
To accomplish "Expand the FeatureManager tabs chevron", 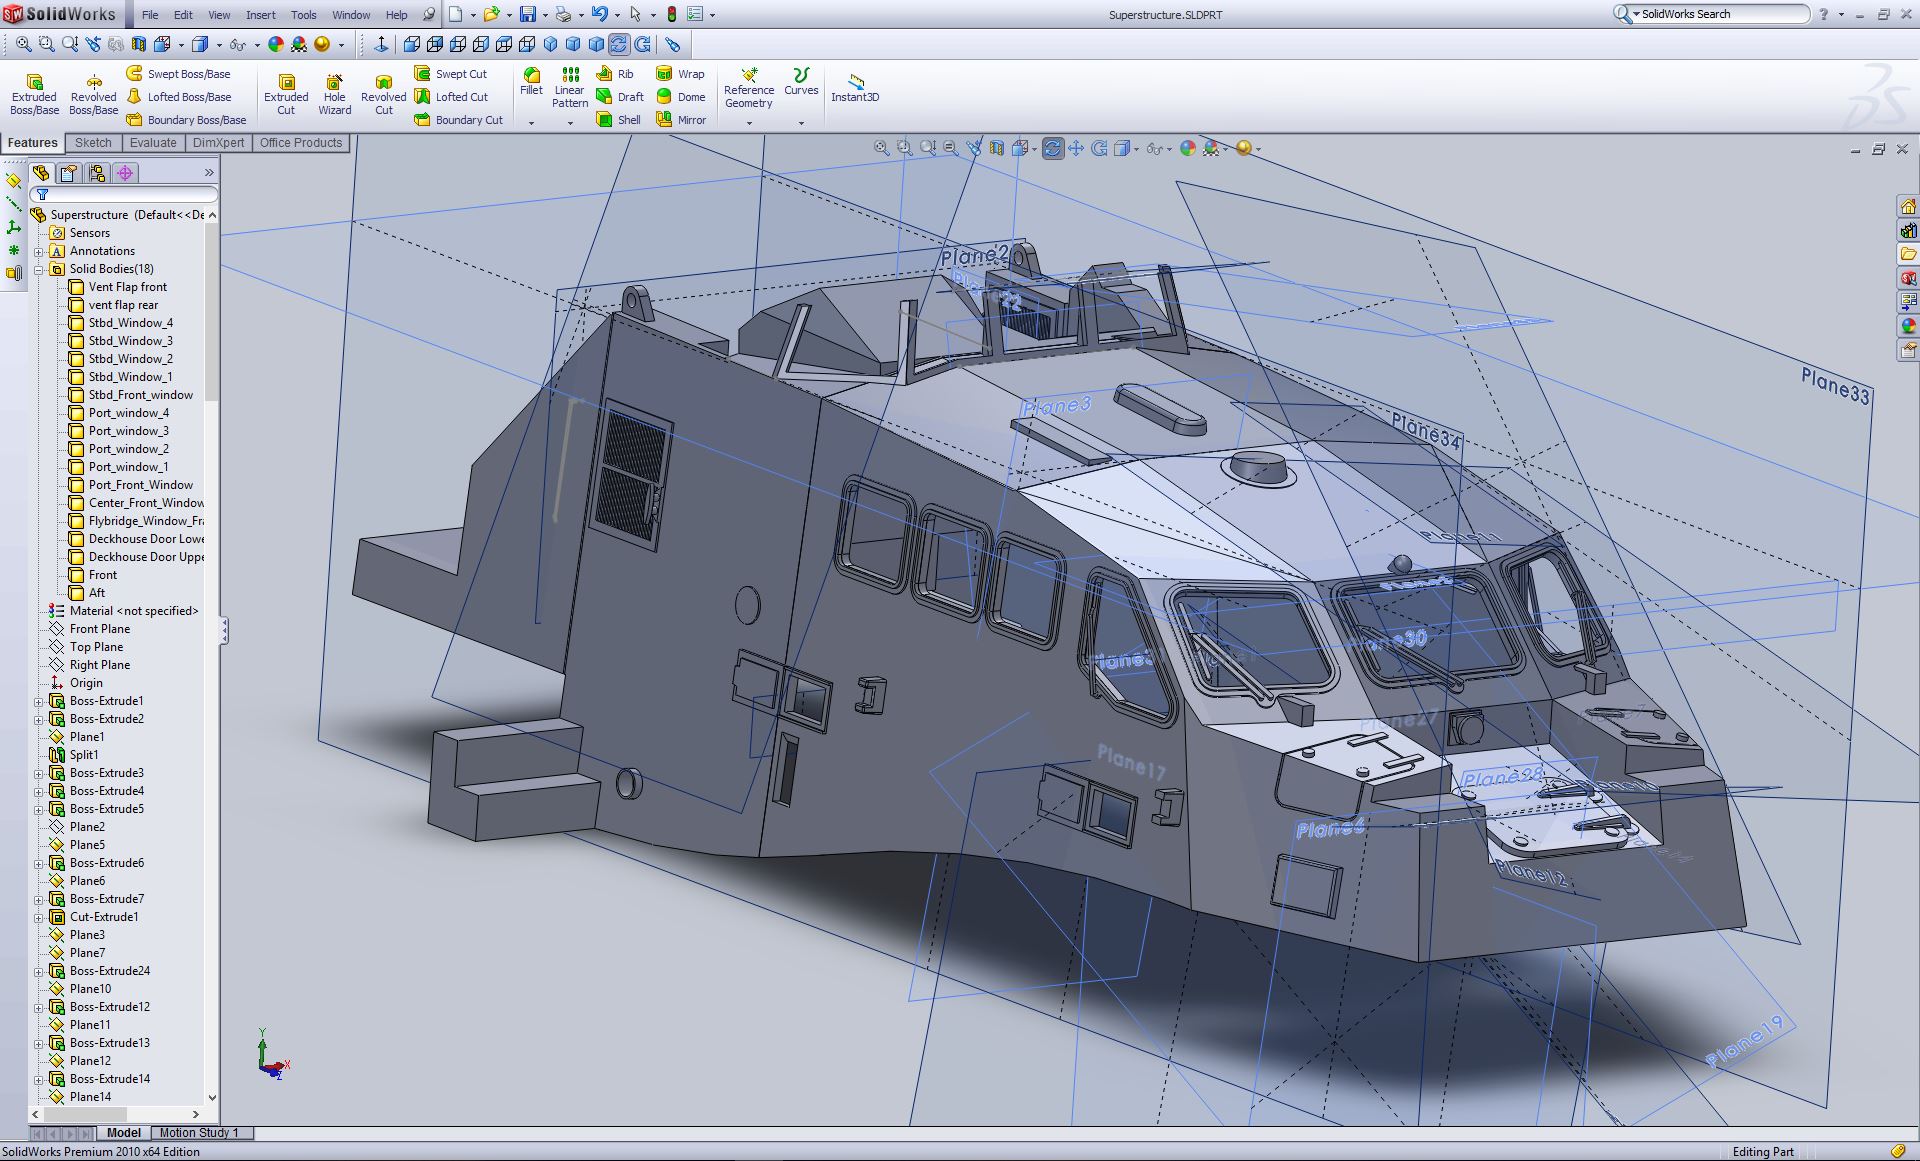I will pos(209,173).
